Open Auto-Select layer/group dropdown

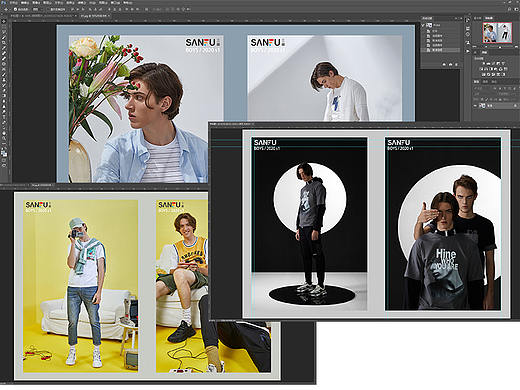click(37, 9)
